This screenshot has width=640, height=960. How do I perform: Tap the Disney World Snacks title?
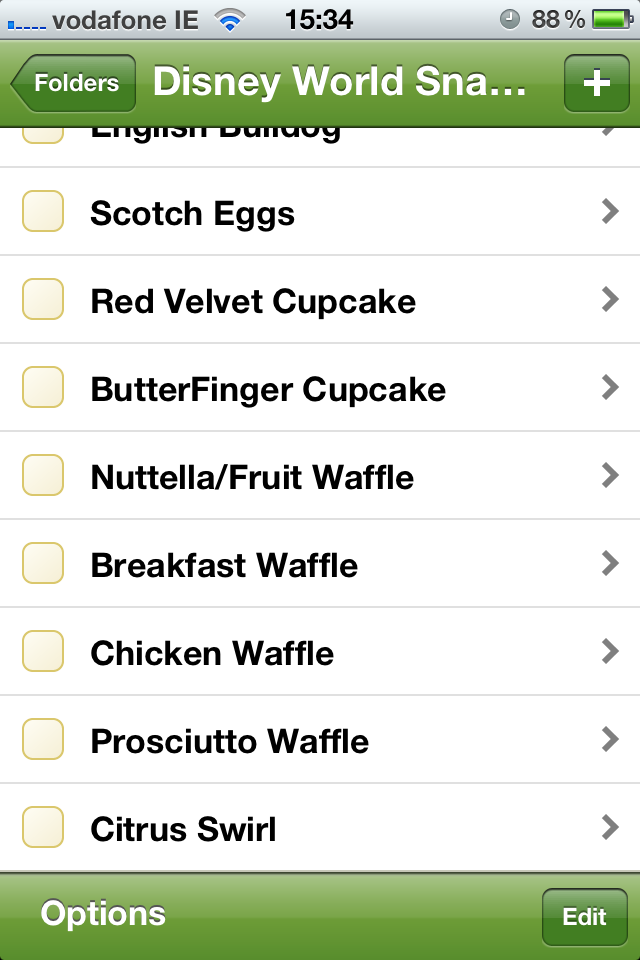[339, 83]
